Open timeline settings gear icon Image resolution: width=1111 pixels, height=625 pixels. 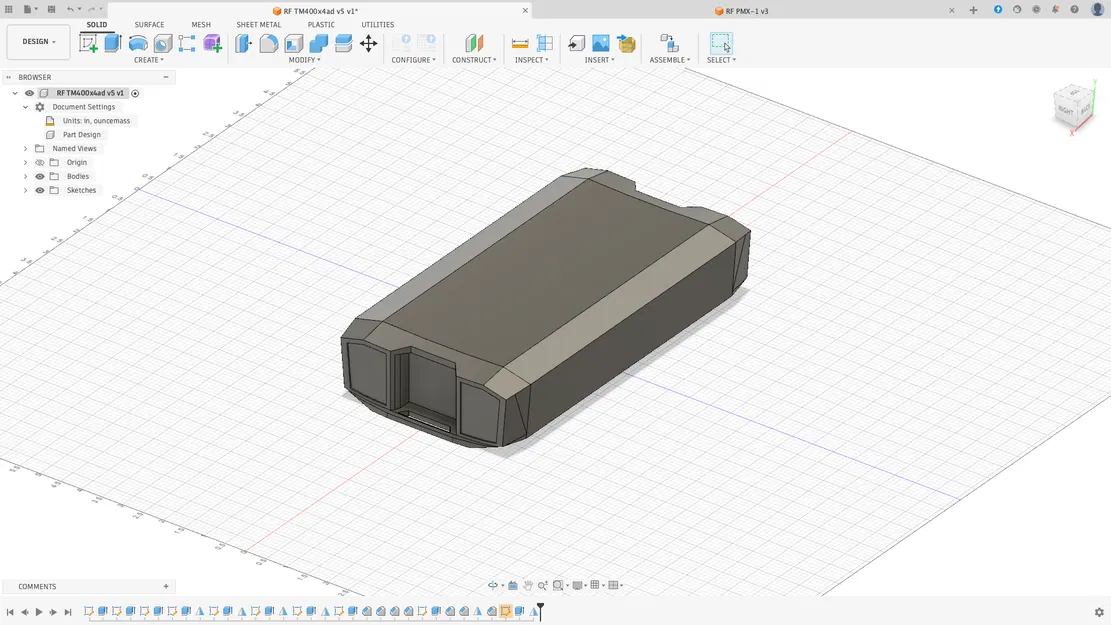coord(1099,612)
